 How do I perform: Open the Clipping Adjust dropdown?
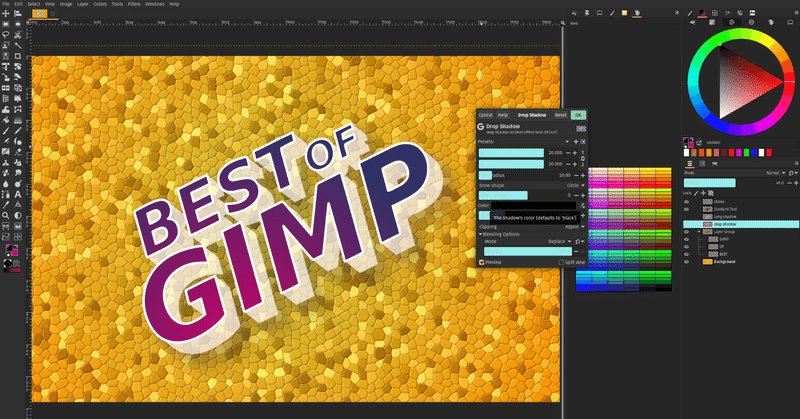tap(575, 227)
